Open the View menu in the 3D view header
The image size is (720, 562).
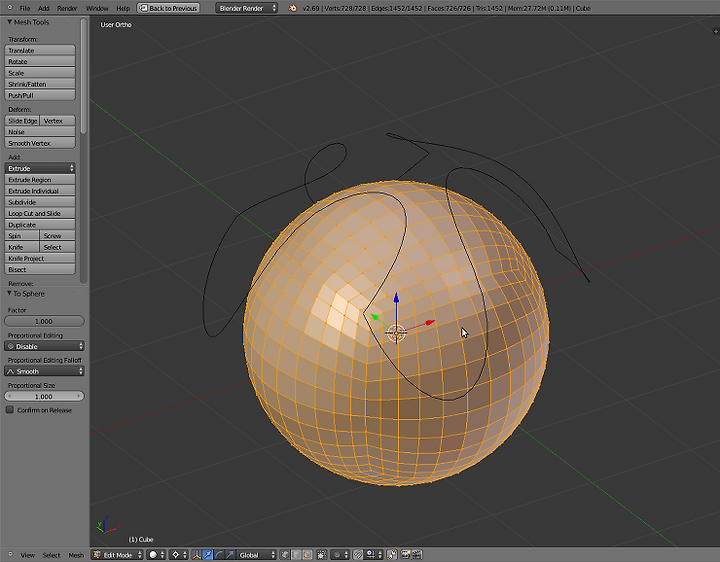coord(28,555)
